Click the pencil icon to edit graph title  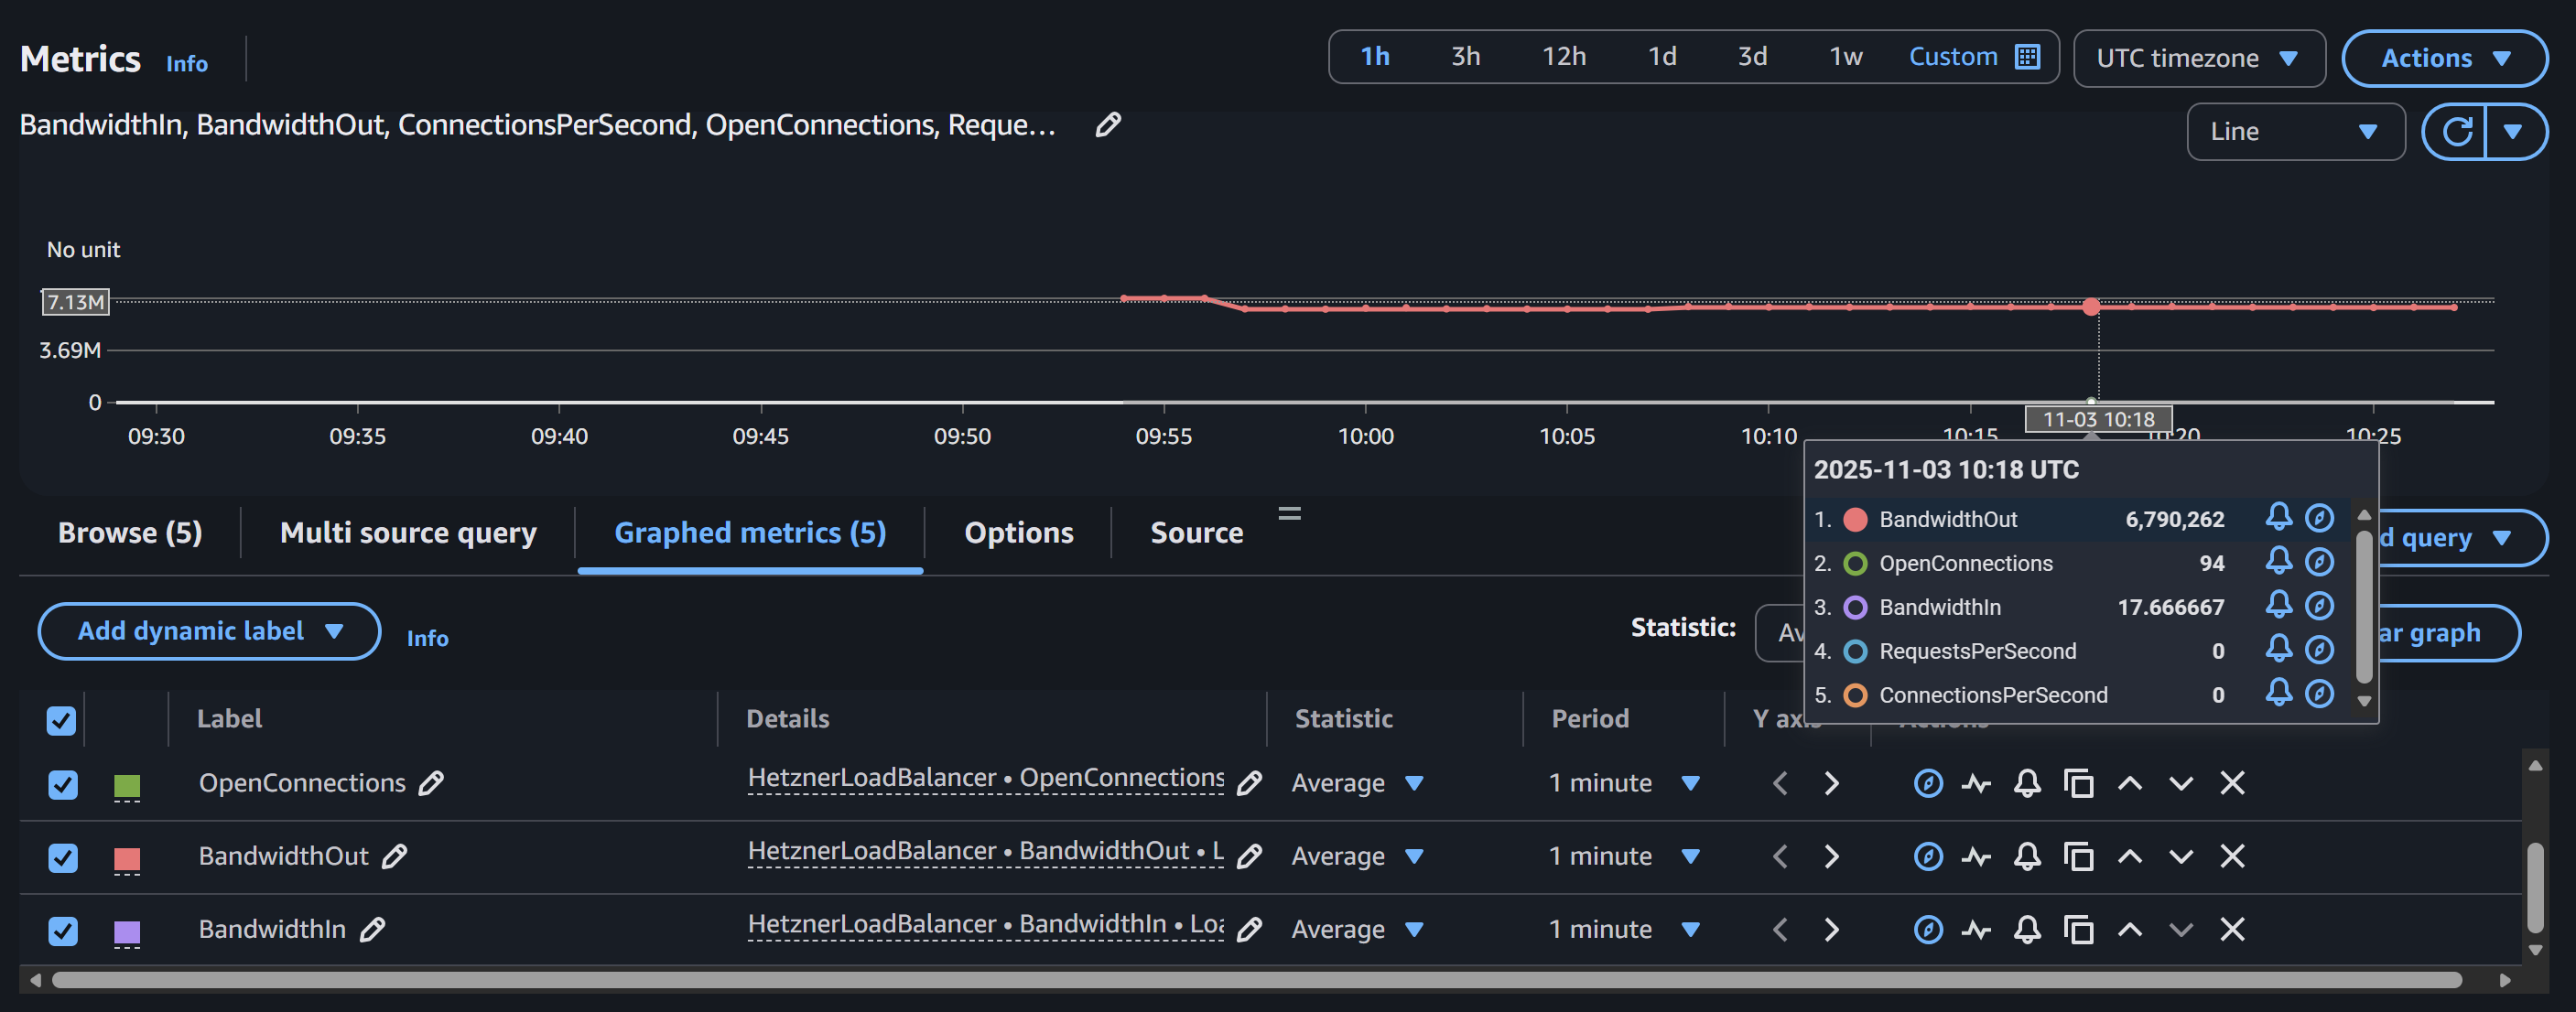(1107, 125)
